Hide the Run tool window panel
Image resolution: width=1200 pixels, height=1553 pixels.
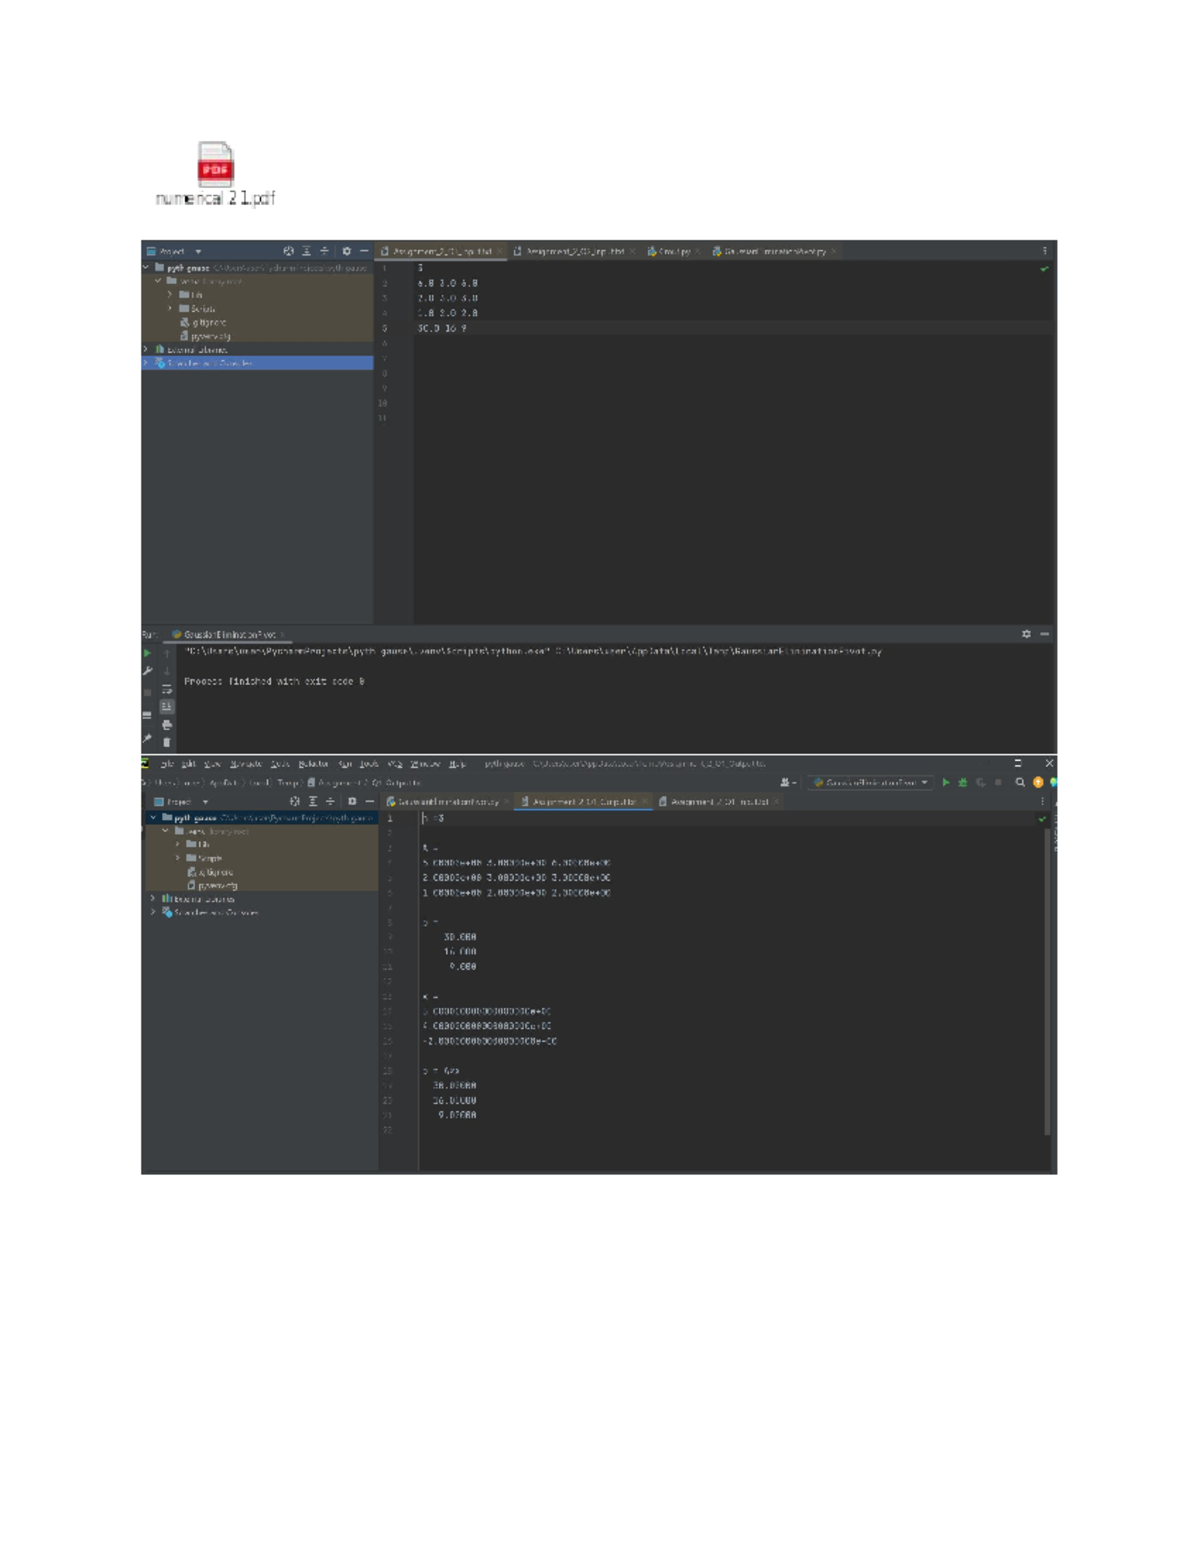pyautogui.click(x=1044, y=634)
